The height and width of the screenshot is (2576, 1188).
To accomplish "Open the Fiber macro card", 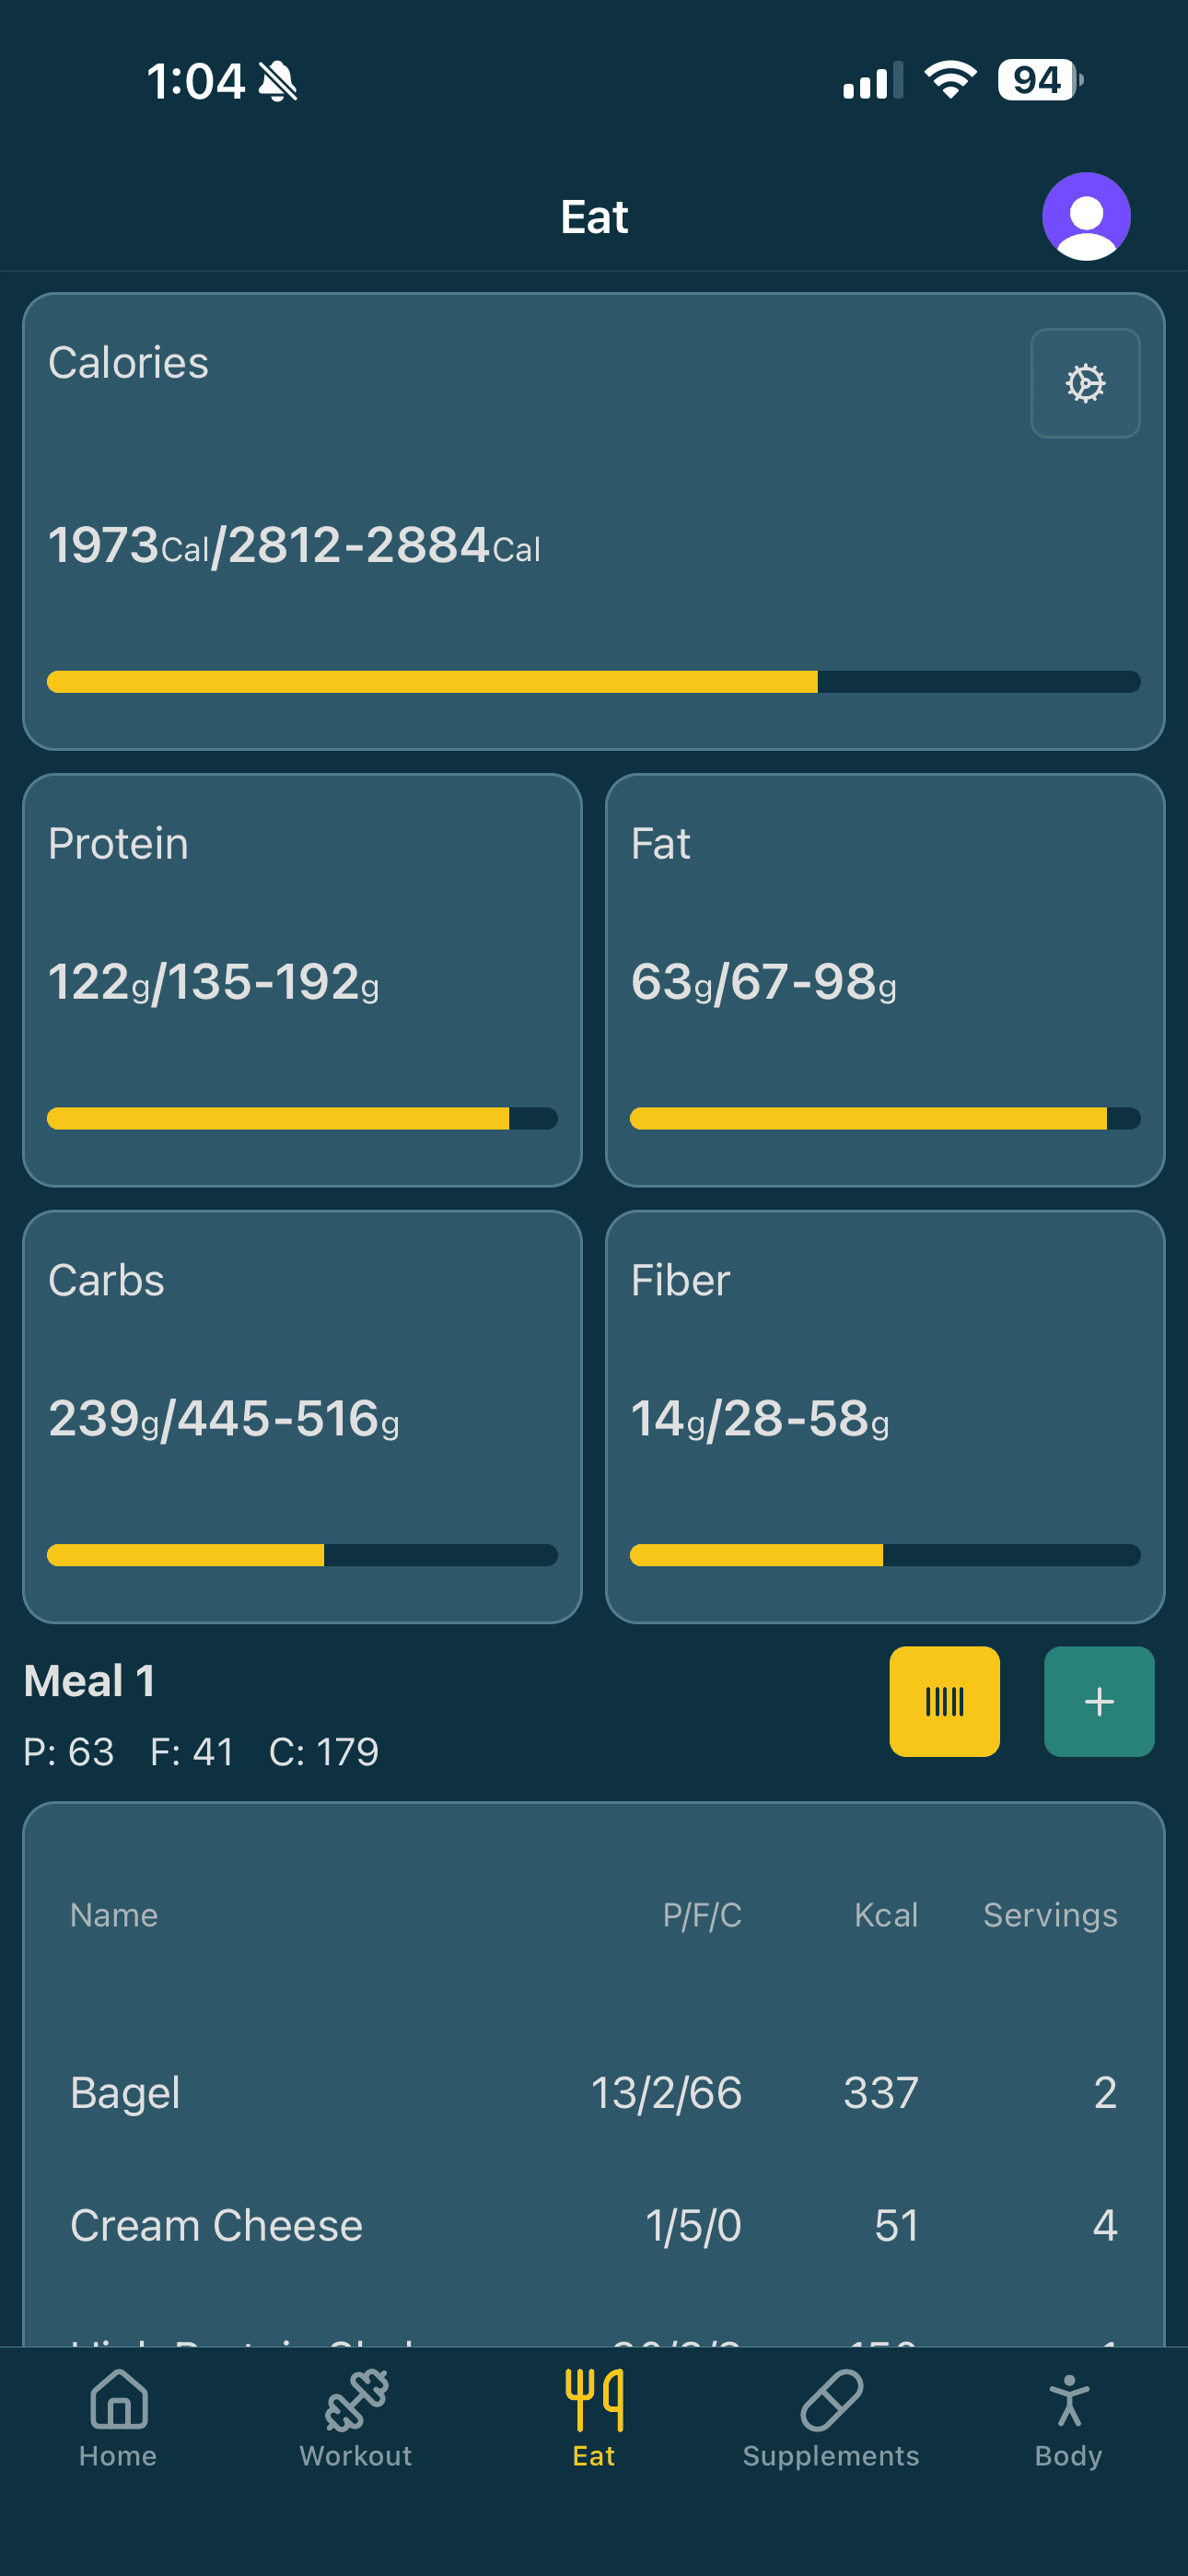I will [x=885, y=1416].
